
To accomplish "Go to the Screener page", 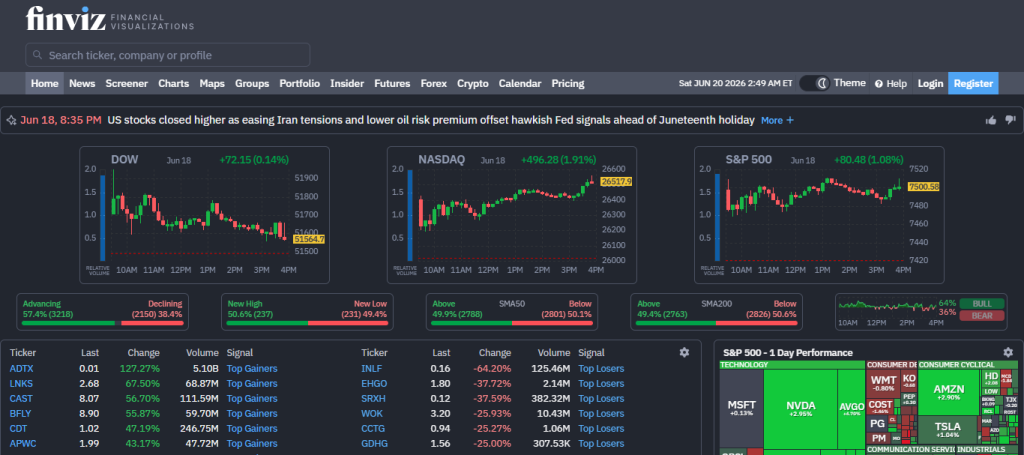I will tap(127, 84).
